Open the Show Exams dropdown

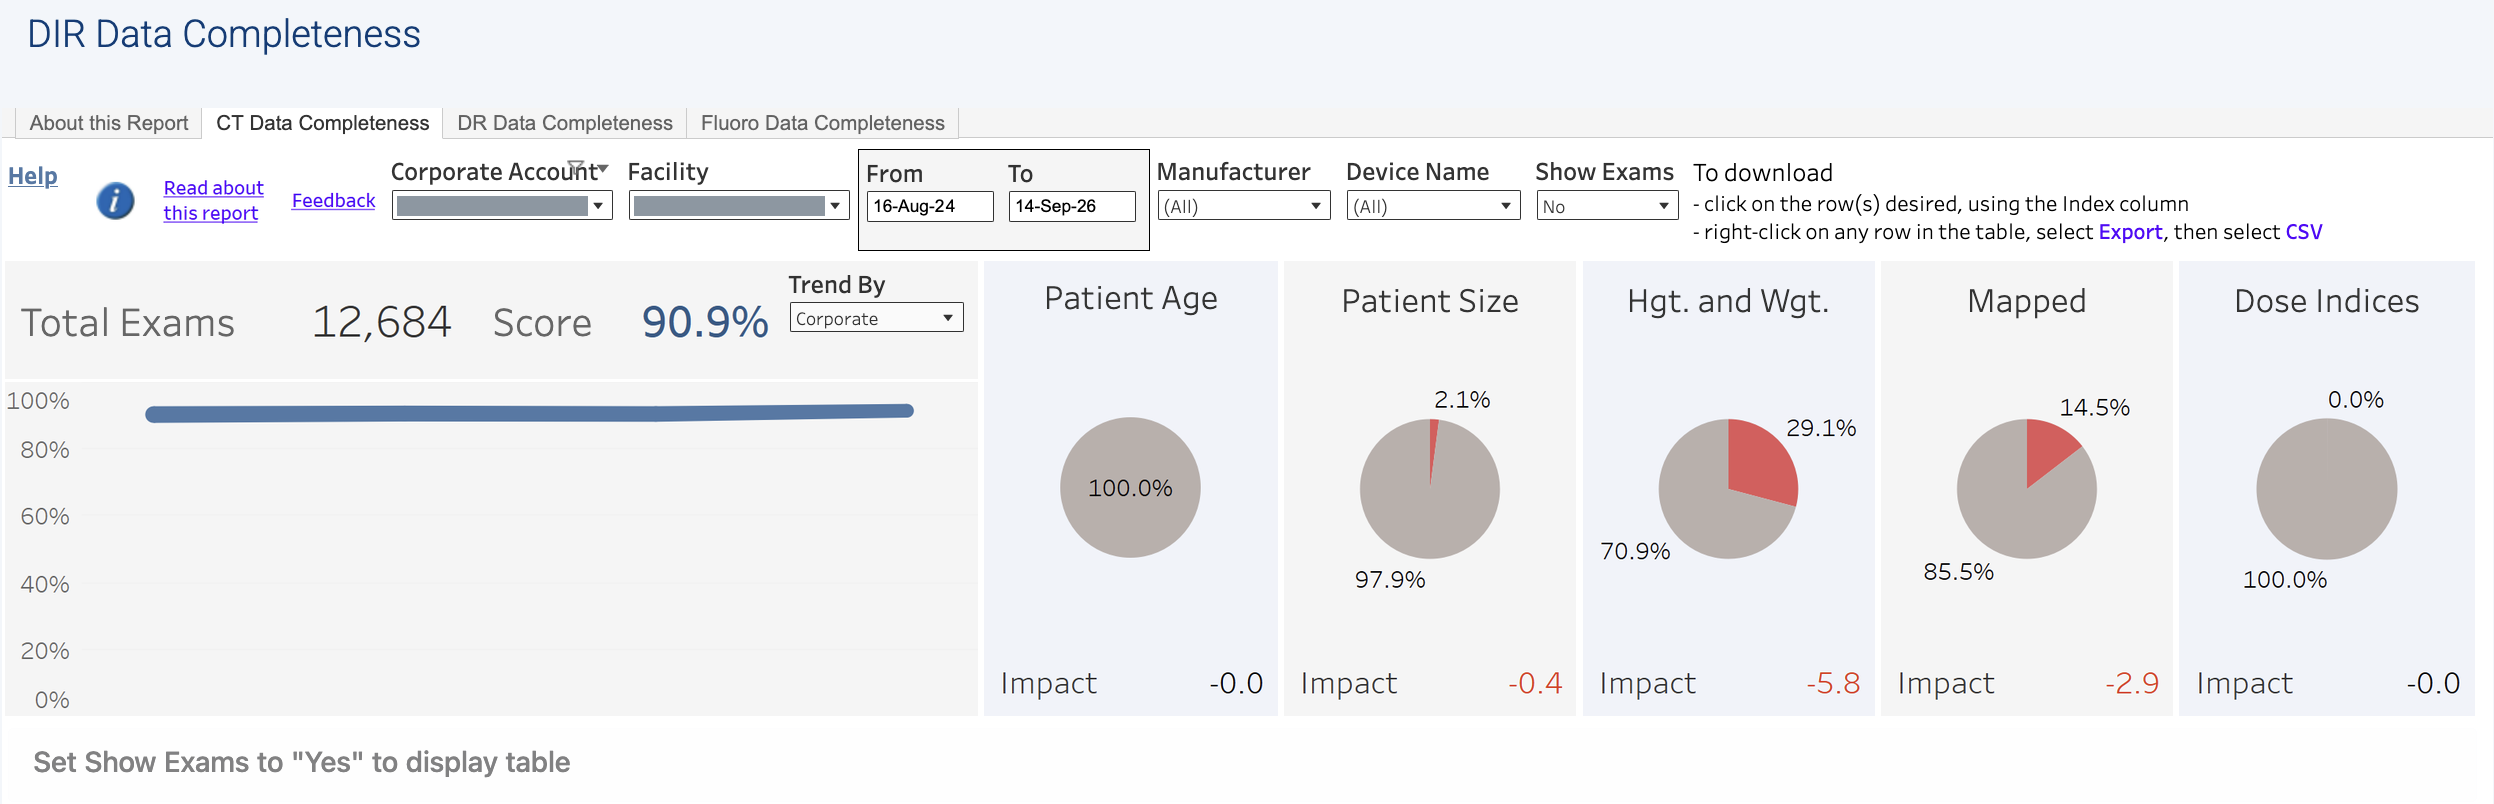(x=1606, y=206)
